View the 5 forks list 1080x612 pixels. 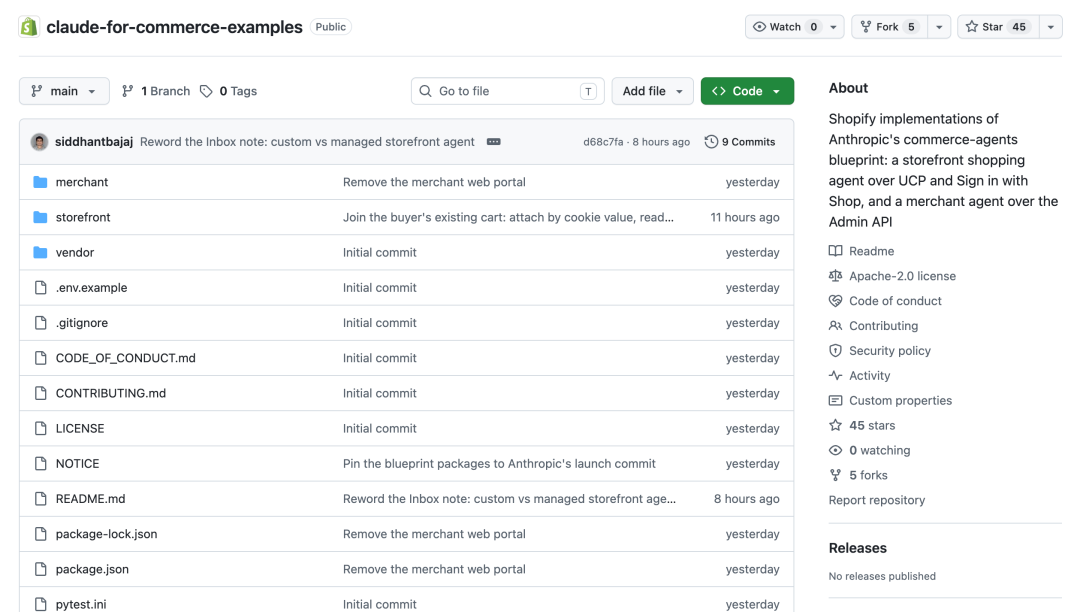click(868, 474)
